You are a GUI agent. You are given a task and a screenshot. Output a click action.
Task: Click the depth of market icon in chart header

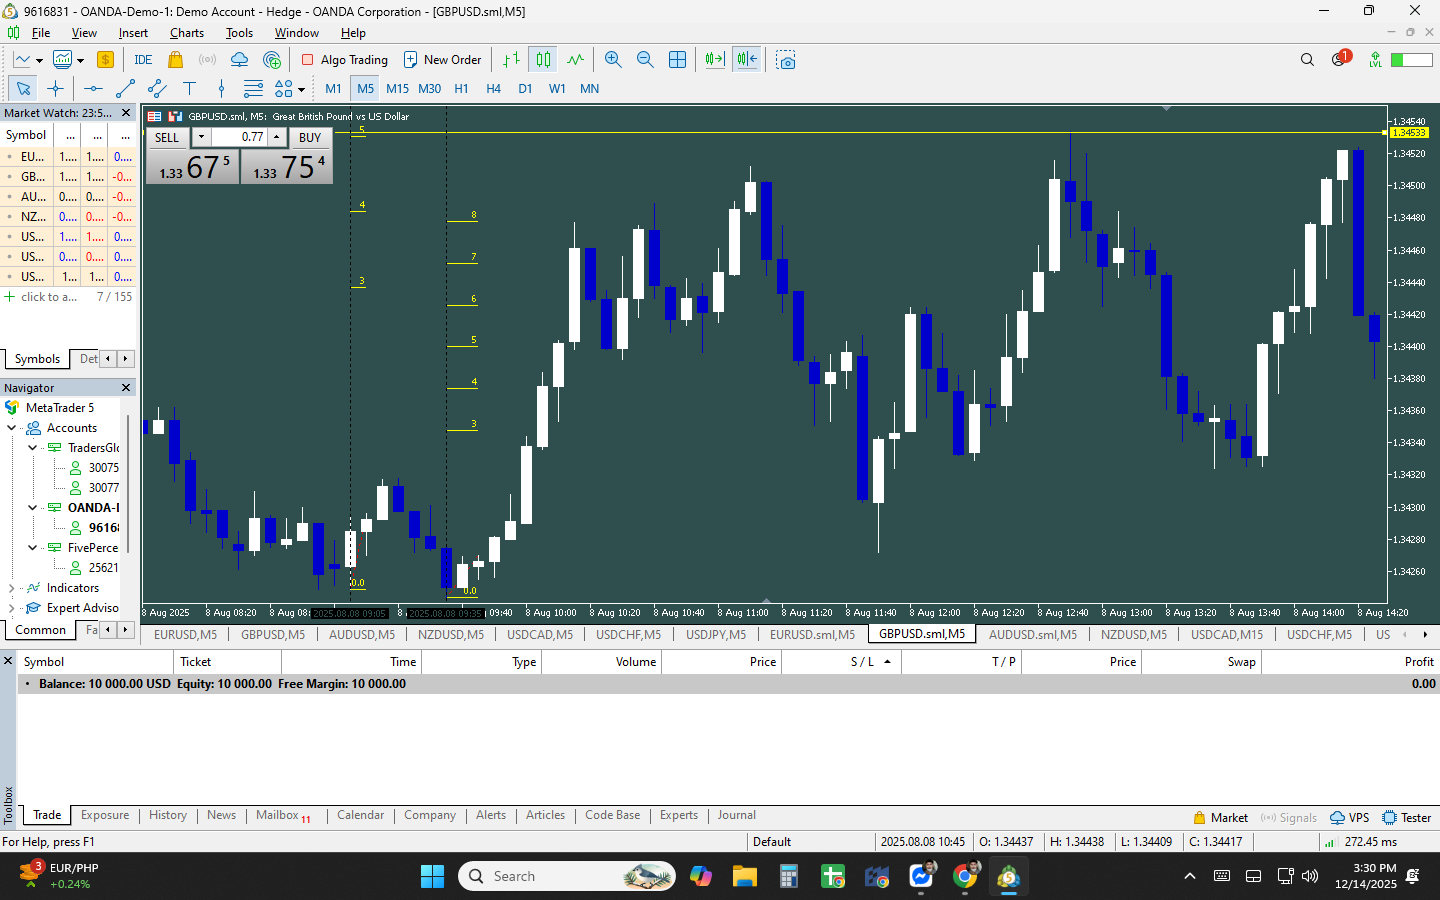coord(155,116)
